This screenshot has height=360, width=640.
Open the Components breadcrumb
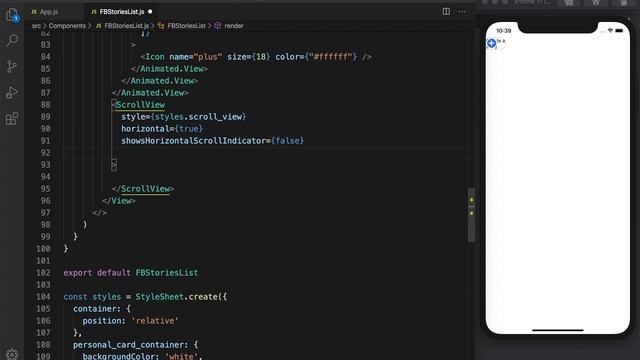(x=67, y=26)
